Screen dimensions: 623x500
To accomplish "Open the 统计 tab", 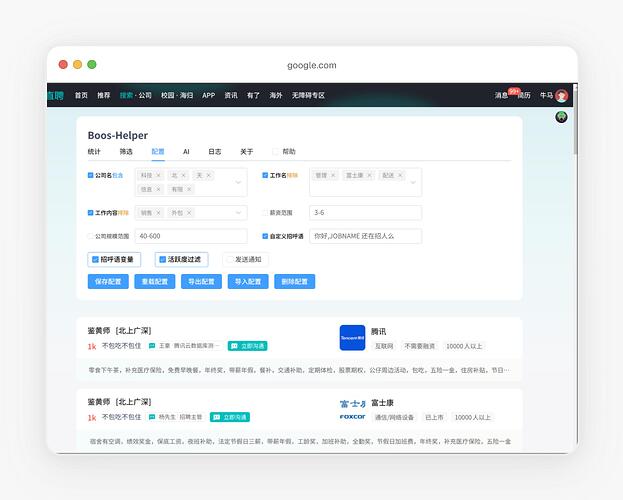I will click(94, 151).
